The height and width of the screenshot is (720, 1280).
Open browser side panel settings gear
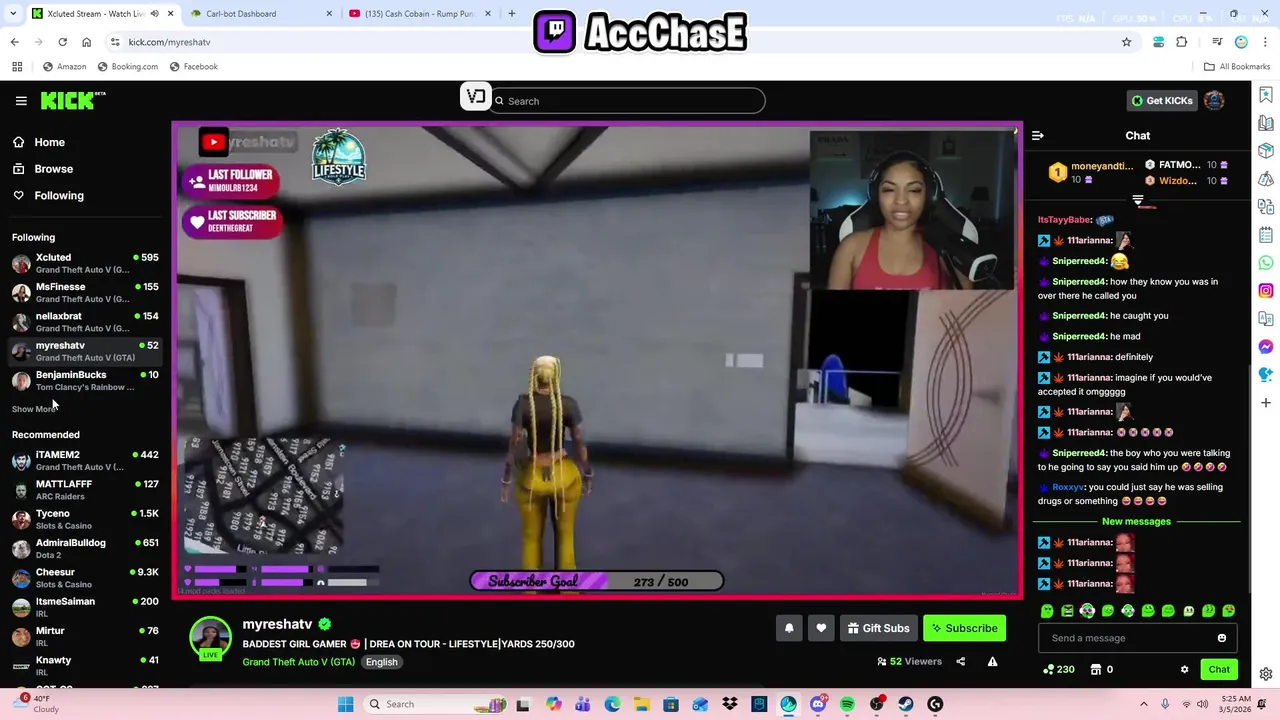tap(1266, 674)
